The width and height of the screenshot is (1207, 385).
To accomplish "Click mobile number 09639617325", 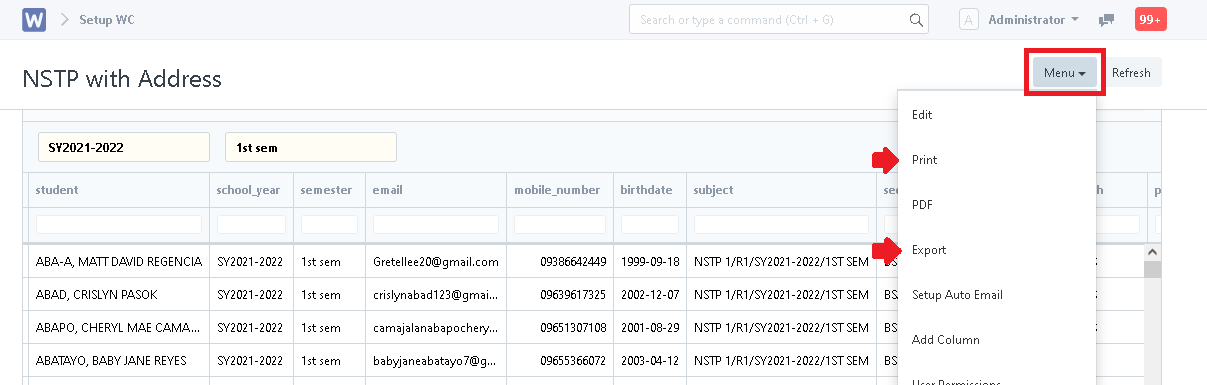I will pyautogui.click(x=572, y=295).
